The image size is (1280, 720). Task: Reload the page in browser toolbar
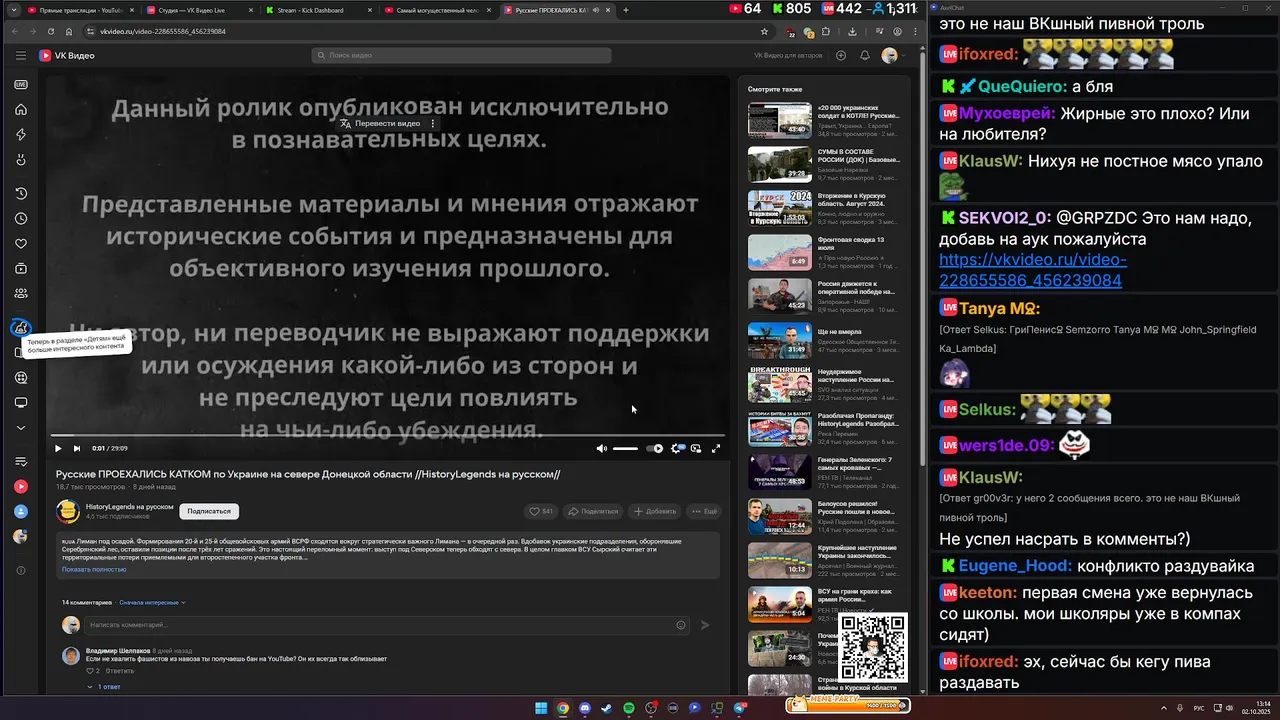click(51, 31)
